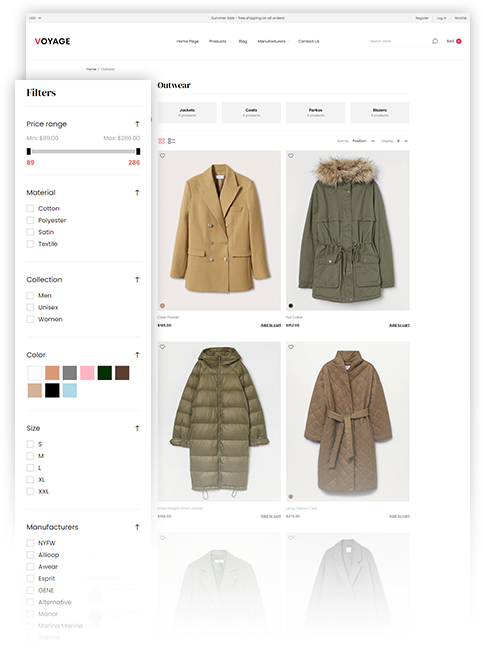This screenshot has height=648, width=483.
Task: Open Sort by Position dropdown
Action: [363, 141]
